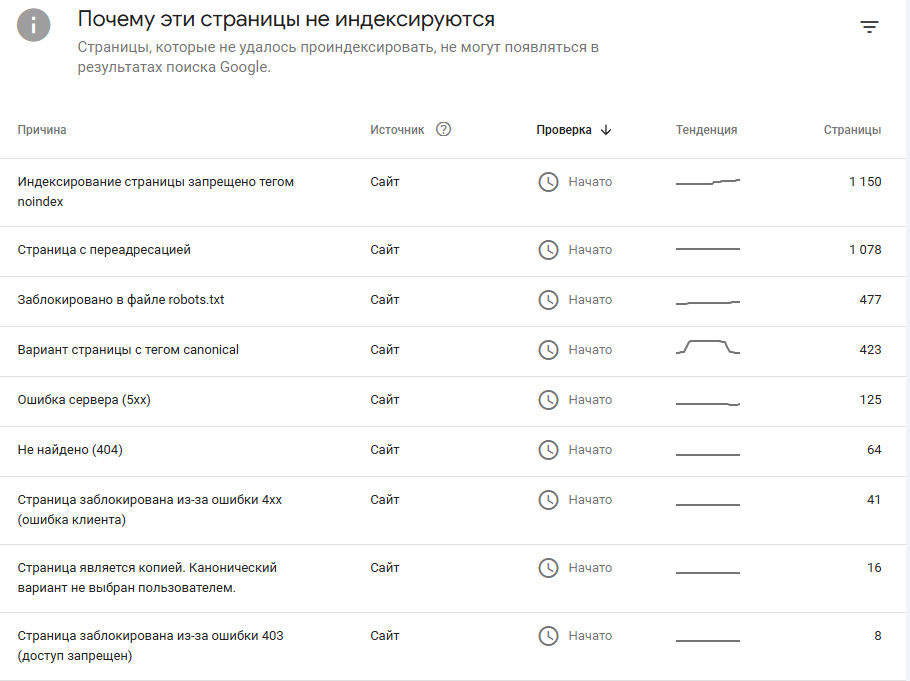
Task: Open row for 4xx client error pages
Action: point(453,510)
